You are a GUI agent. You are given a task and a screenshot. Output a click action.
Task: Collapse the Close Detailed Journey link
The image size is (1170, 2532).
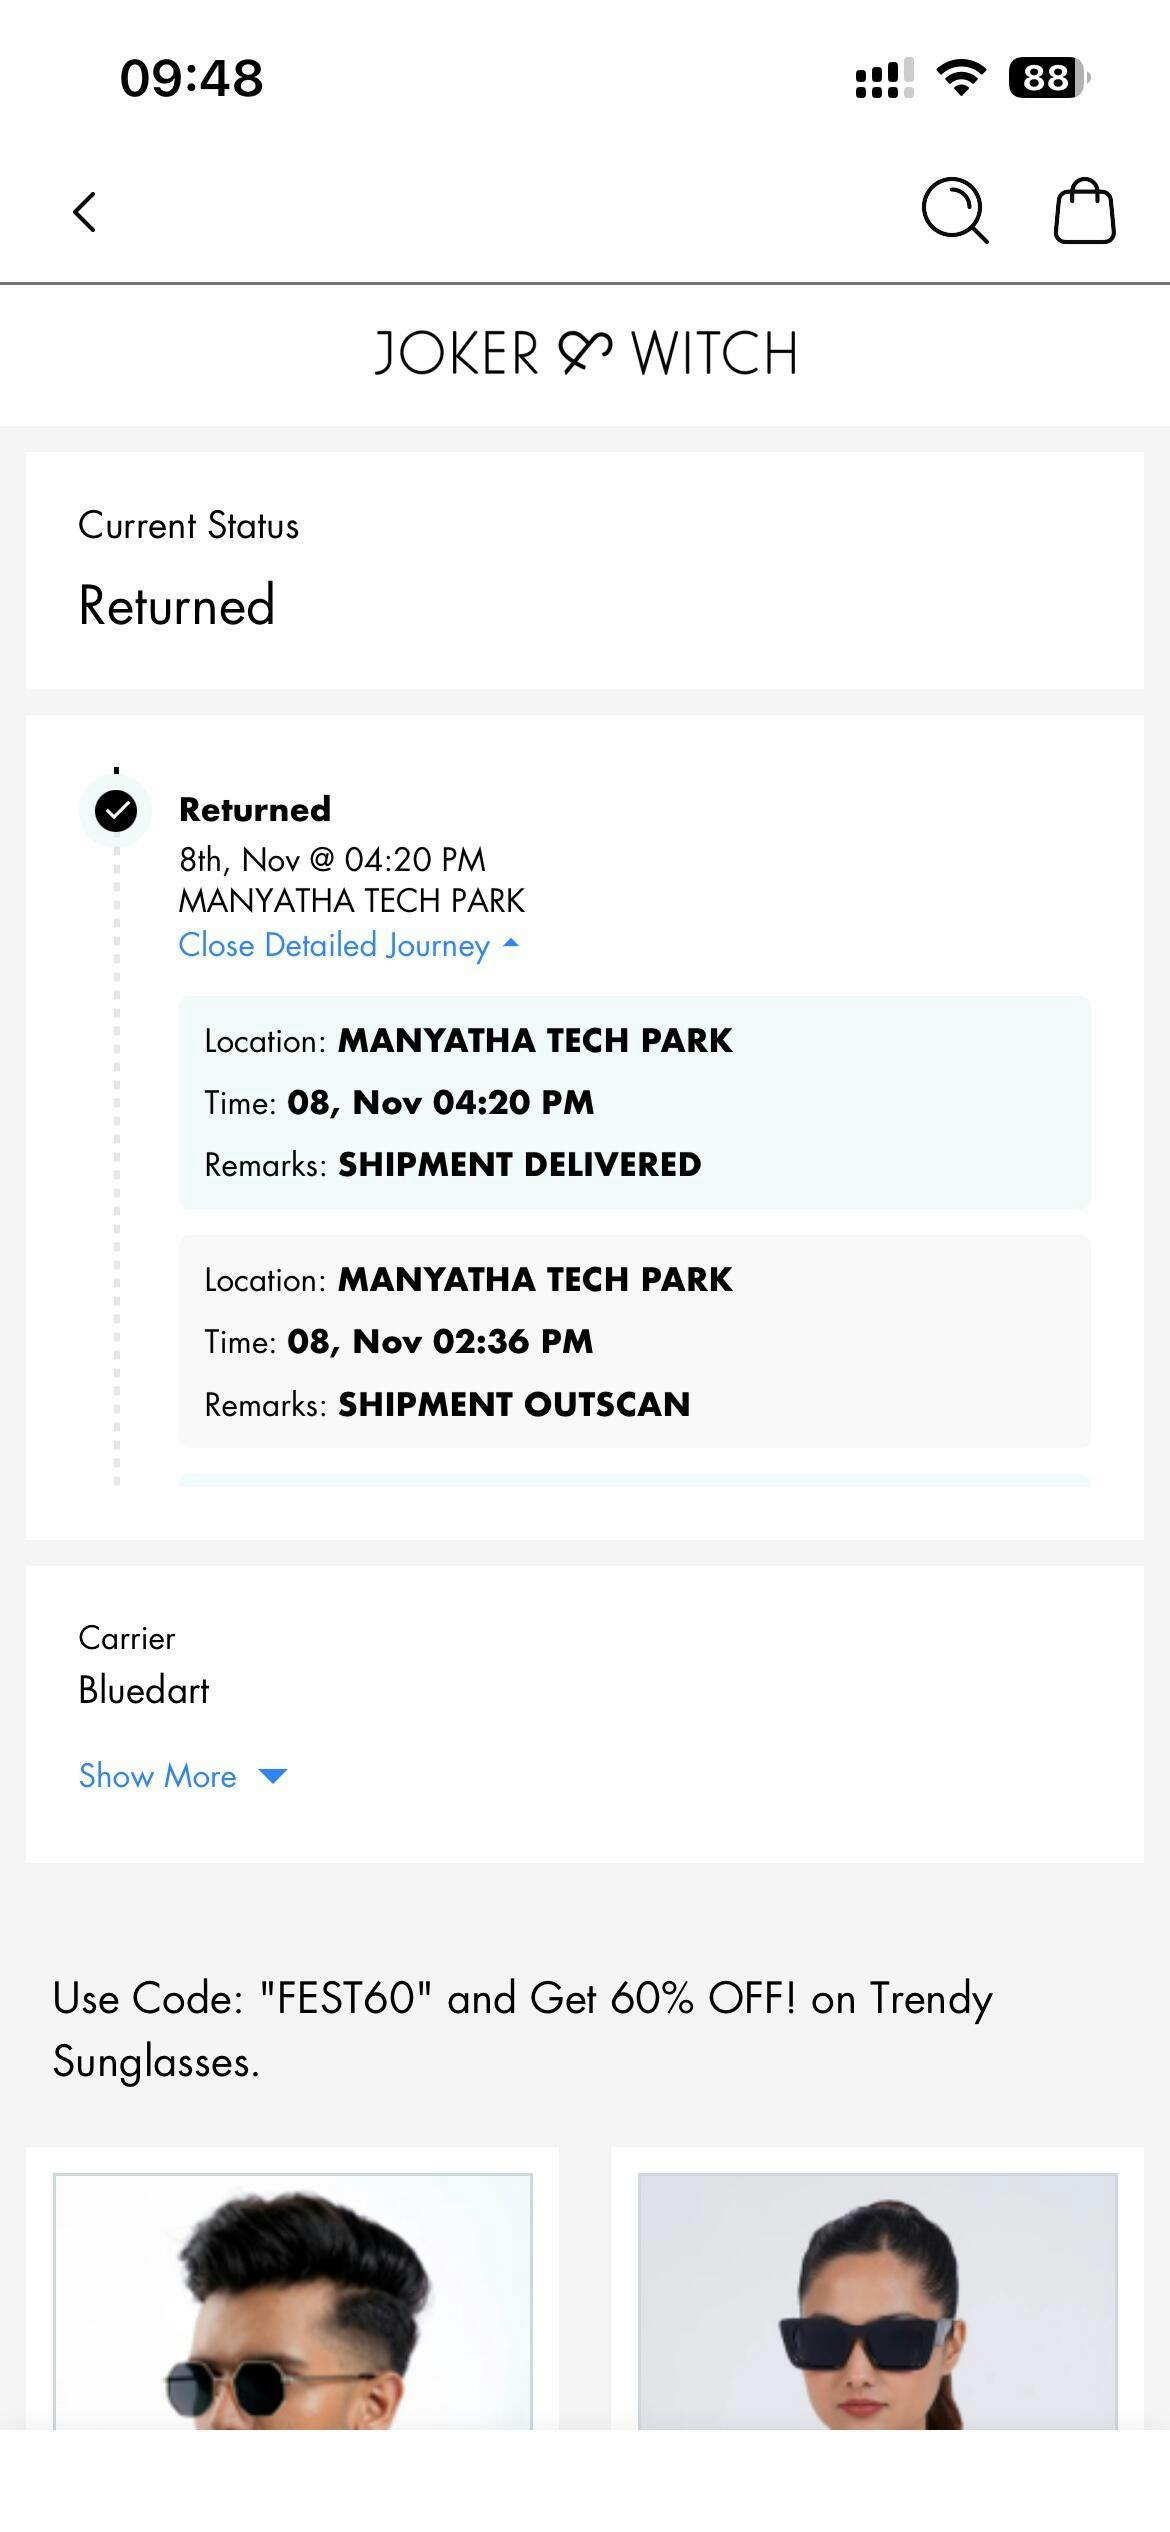334,945
